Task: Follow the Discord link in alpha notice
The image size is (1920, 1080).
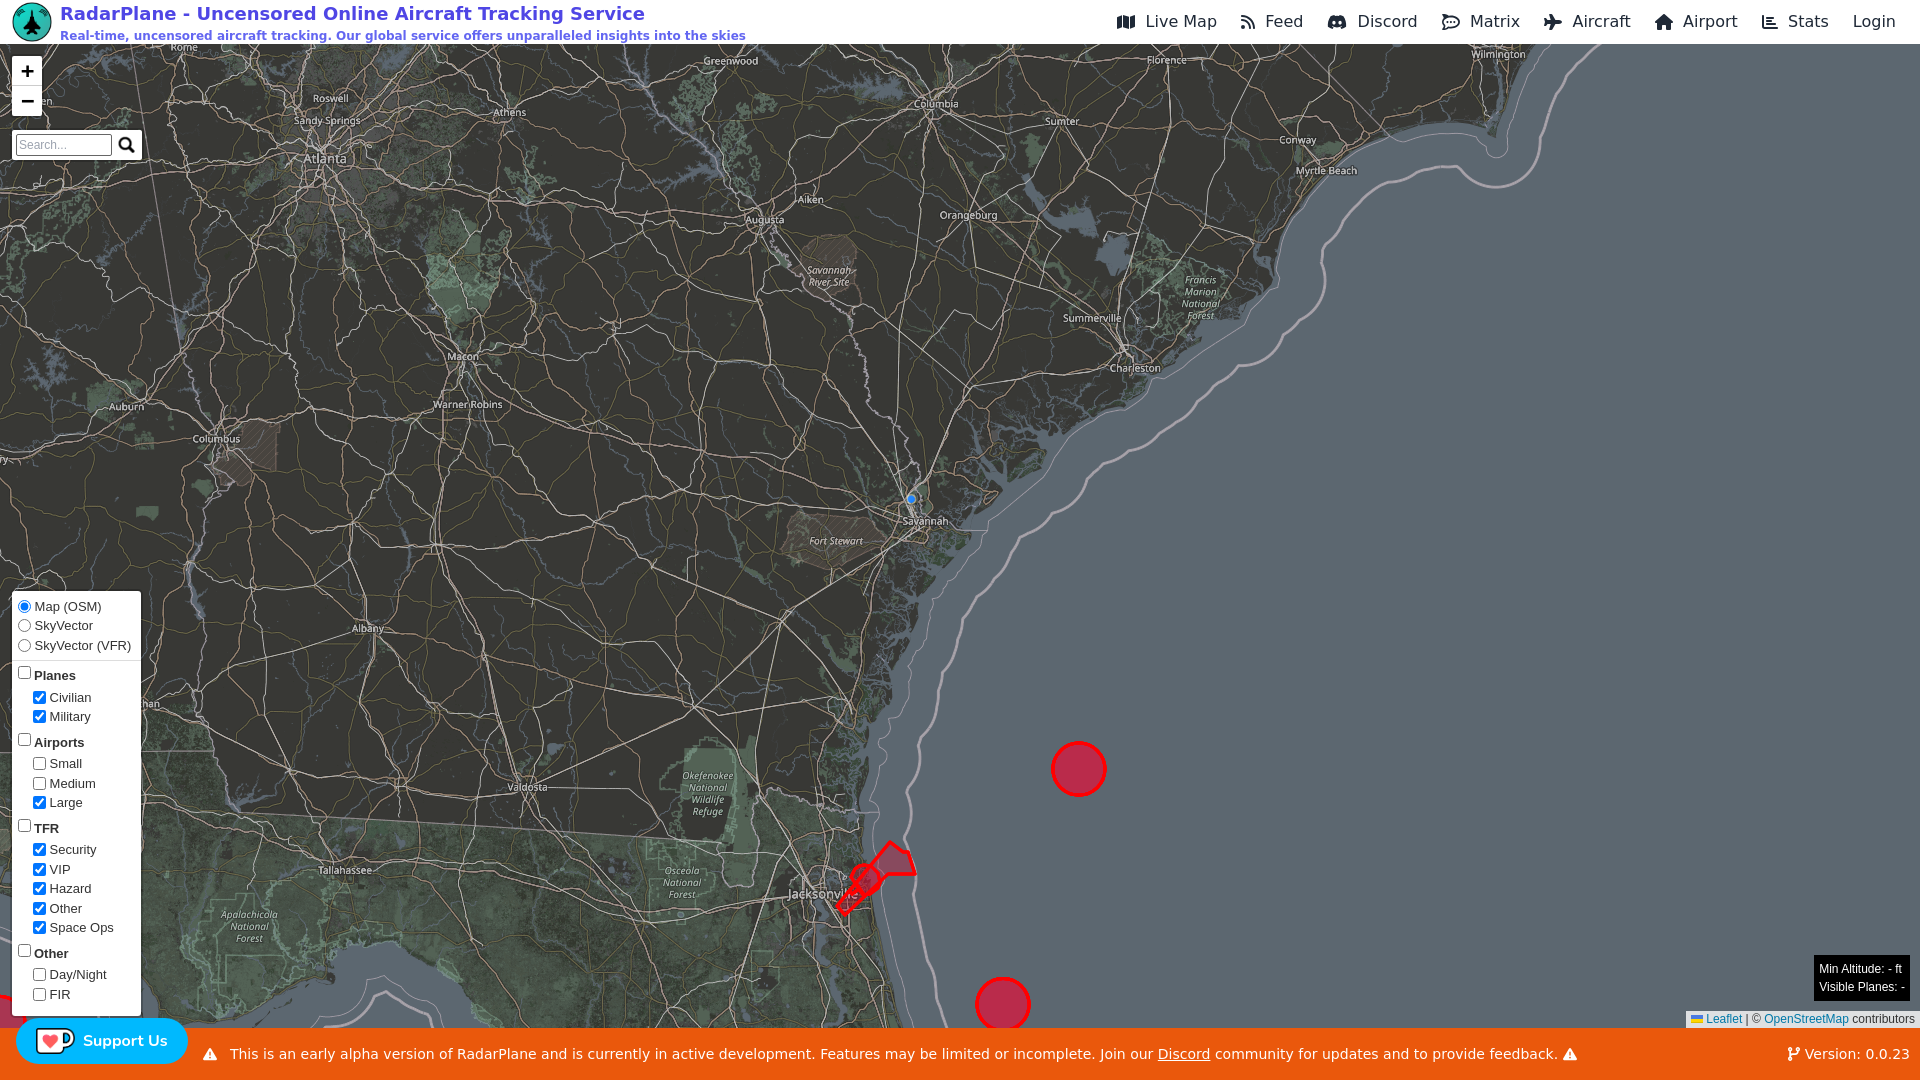Action: coord(1184,1054)
